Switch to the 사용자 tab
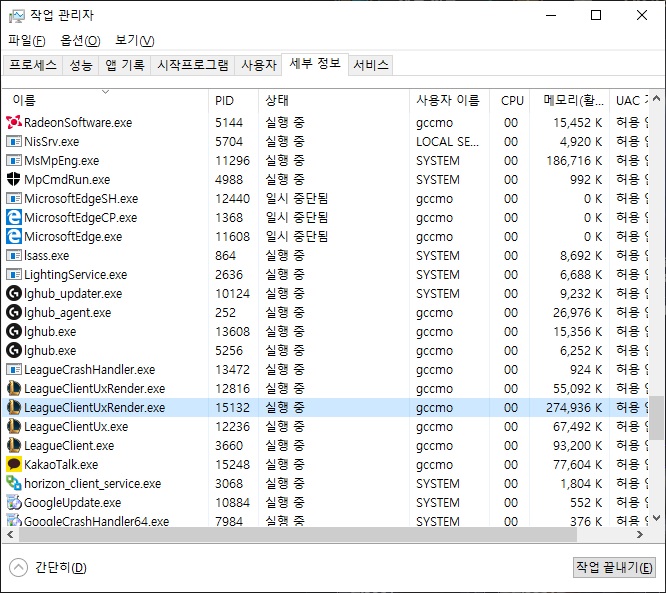Image resolution: width=666 pixels, height=593 pixels. 259,65
